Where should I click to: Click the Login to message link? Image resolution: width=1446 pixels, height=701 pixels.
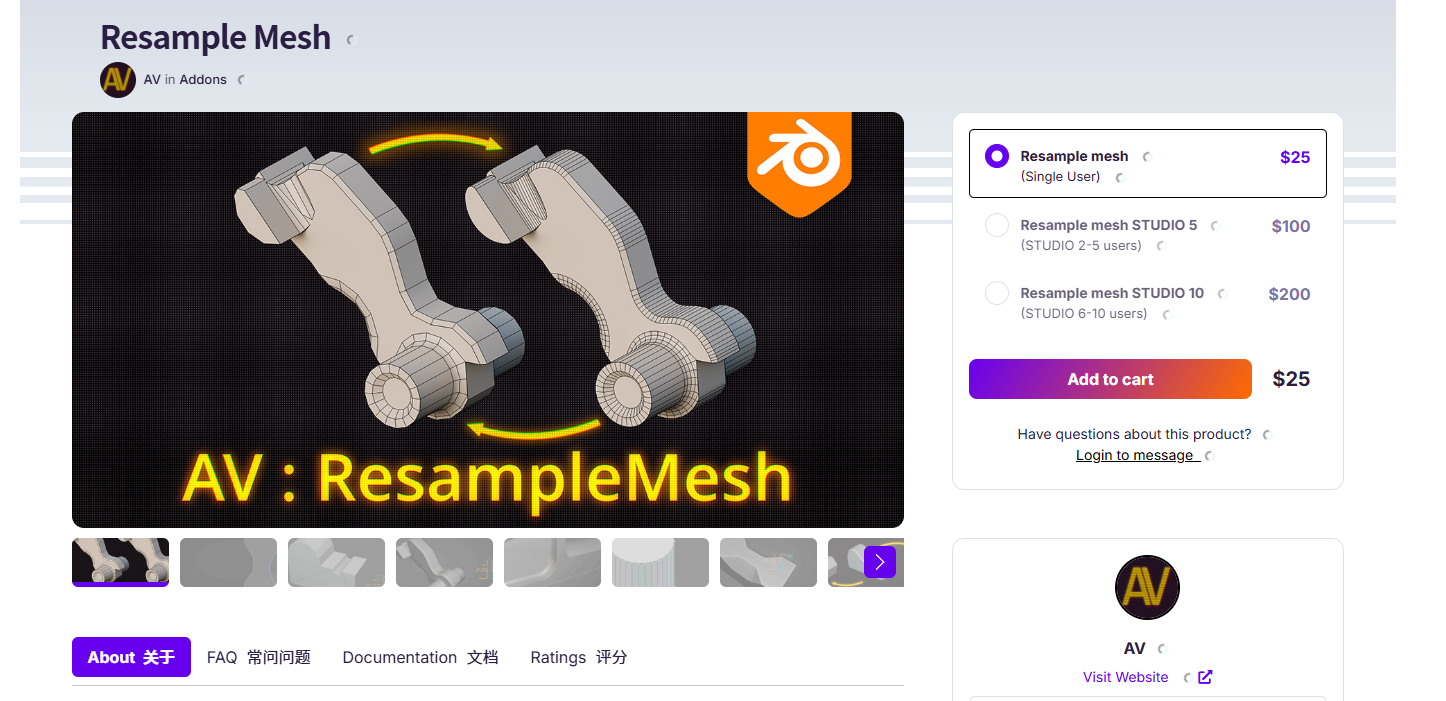(x=1138, y=455)
